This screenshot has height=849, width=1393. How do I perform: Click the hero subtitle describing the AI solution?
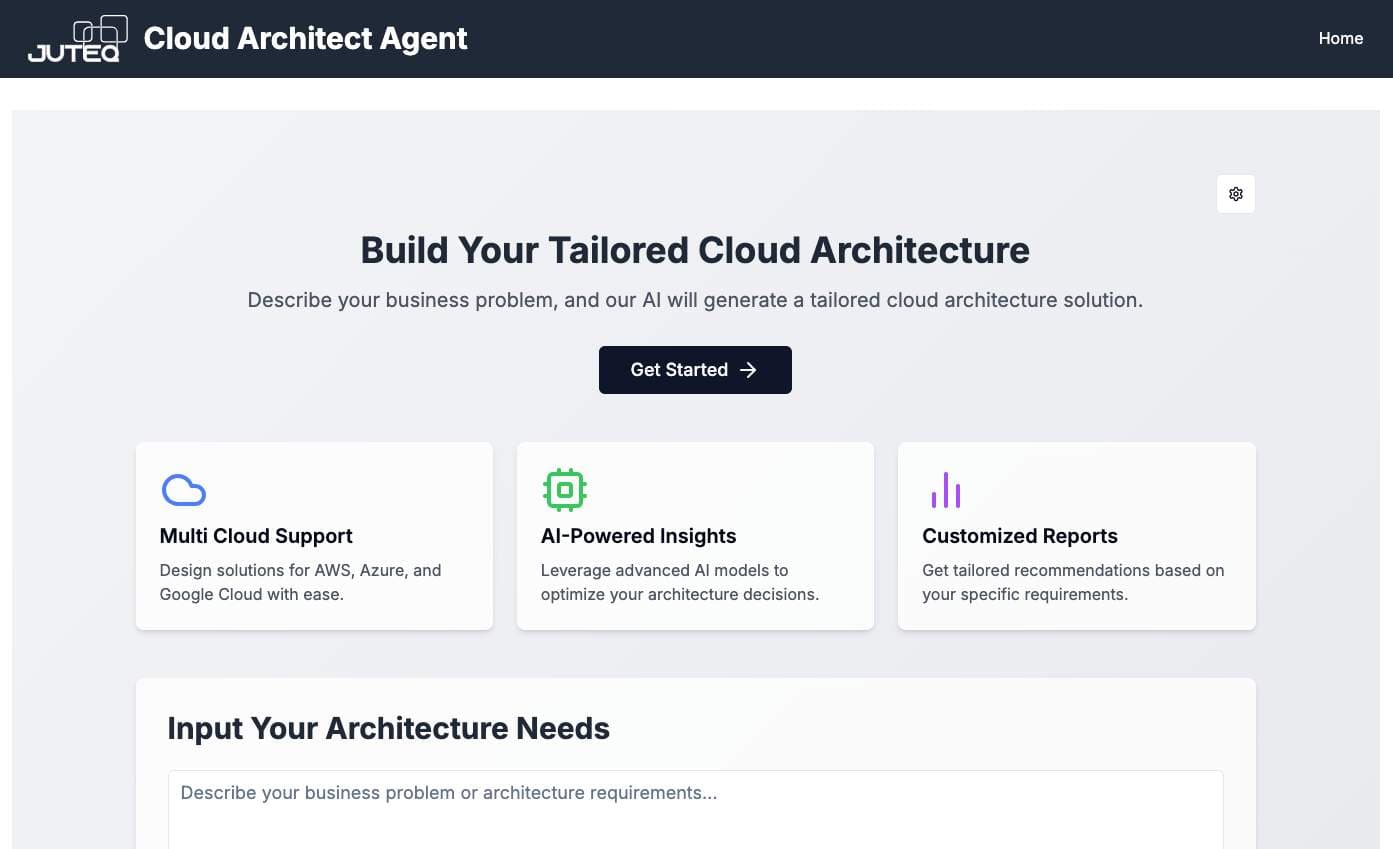(695, 300)
